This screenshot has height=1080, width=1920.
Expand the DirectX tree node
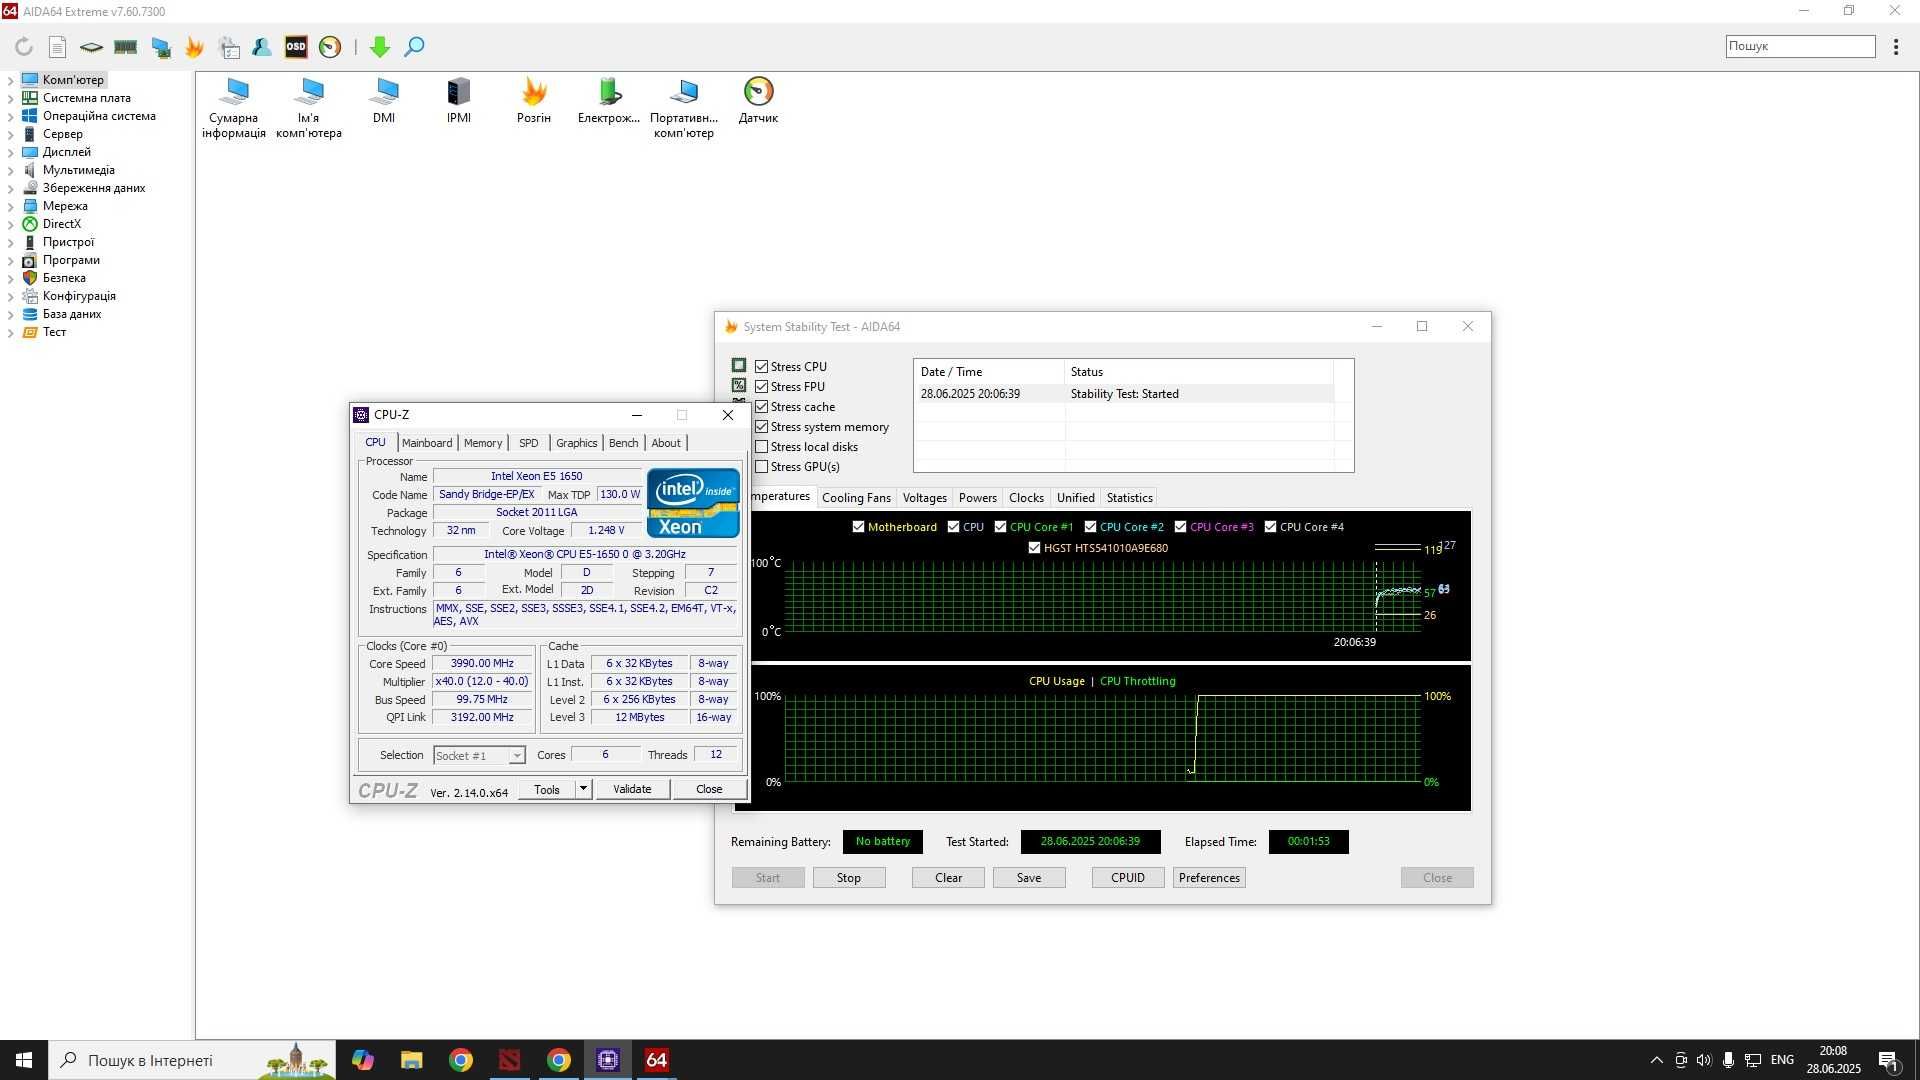tap(10, 224)
